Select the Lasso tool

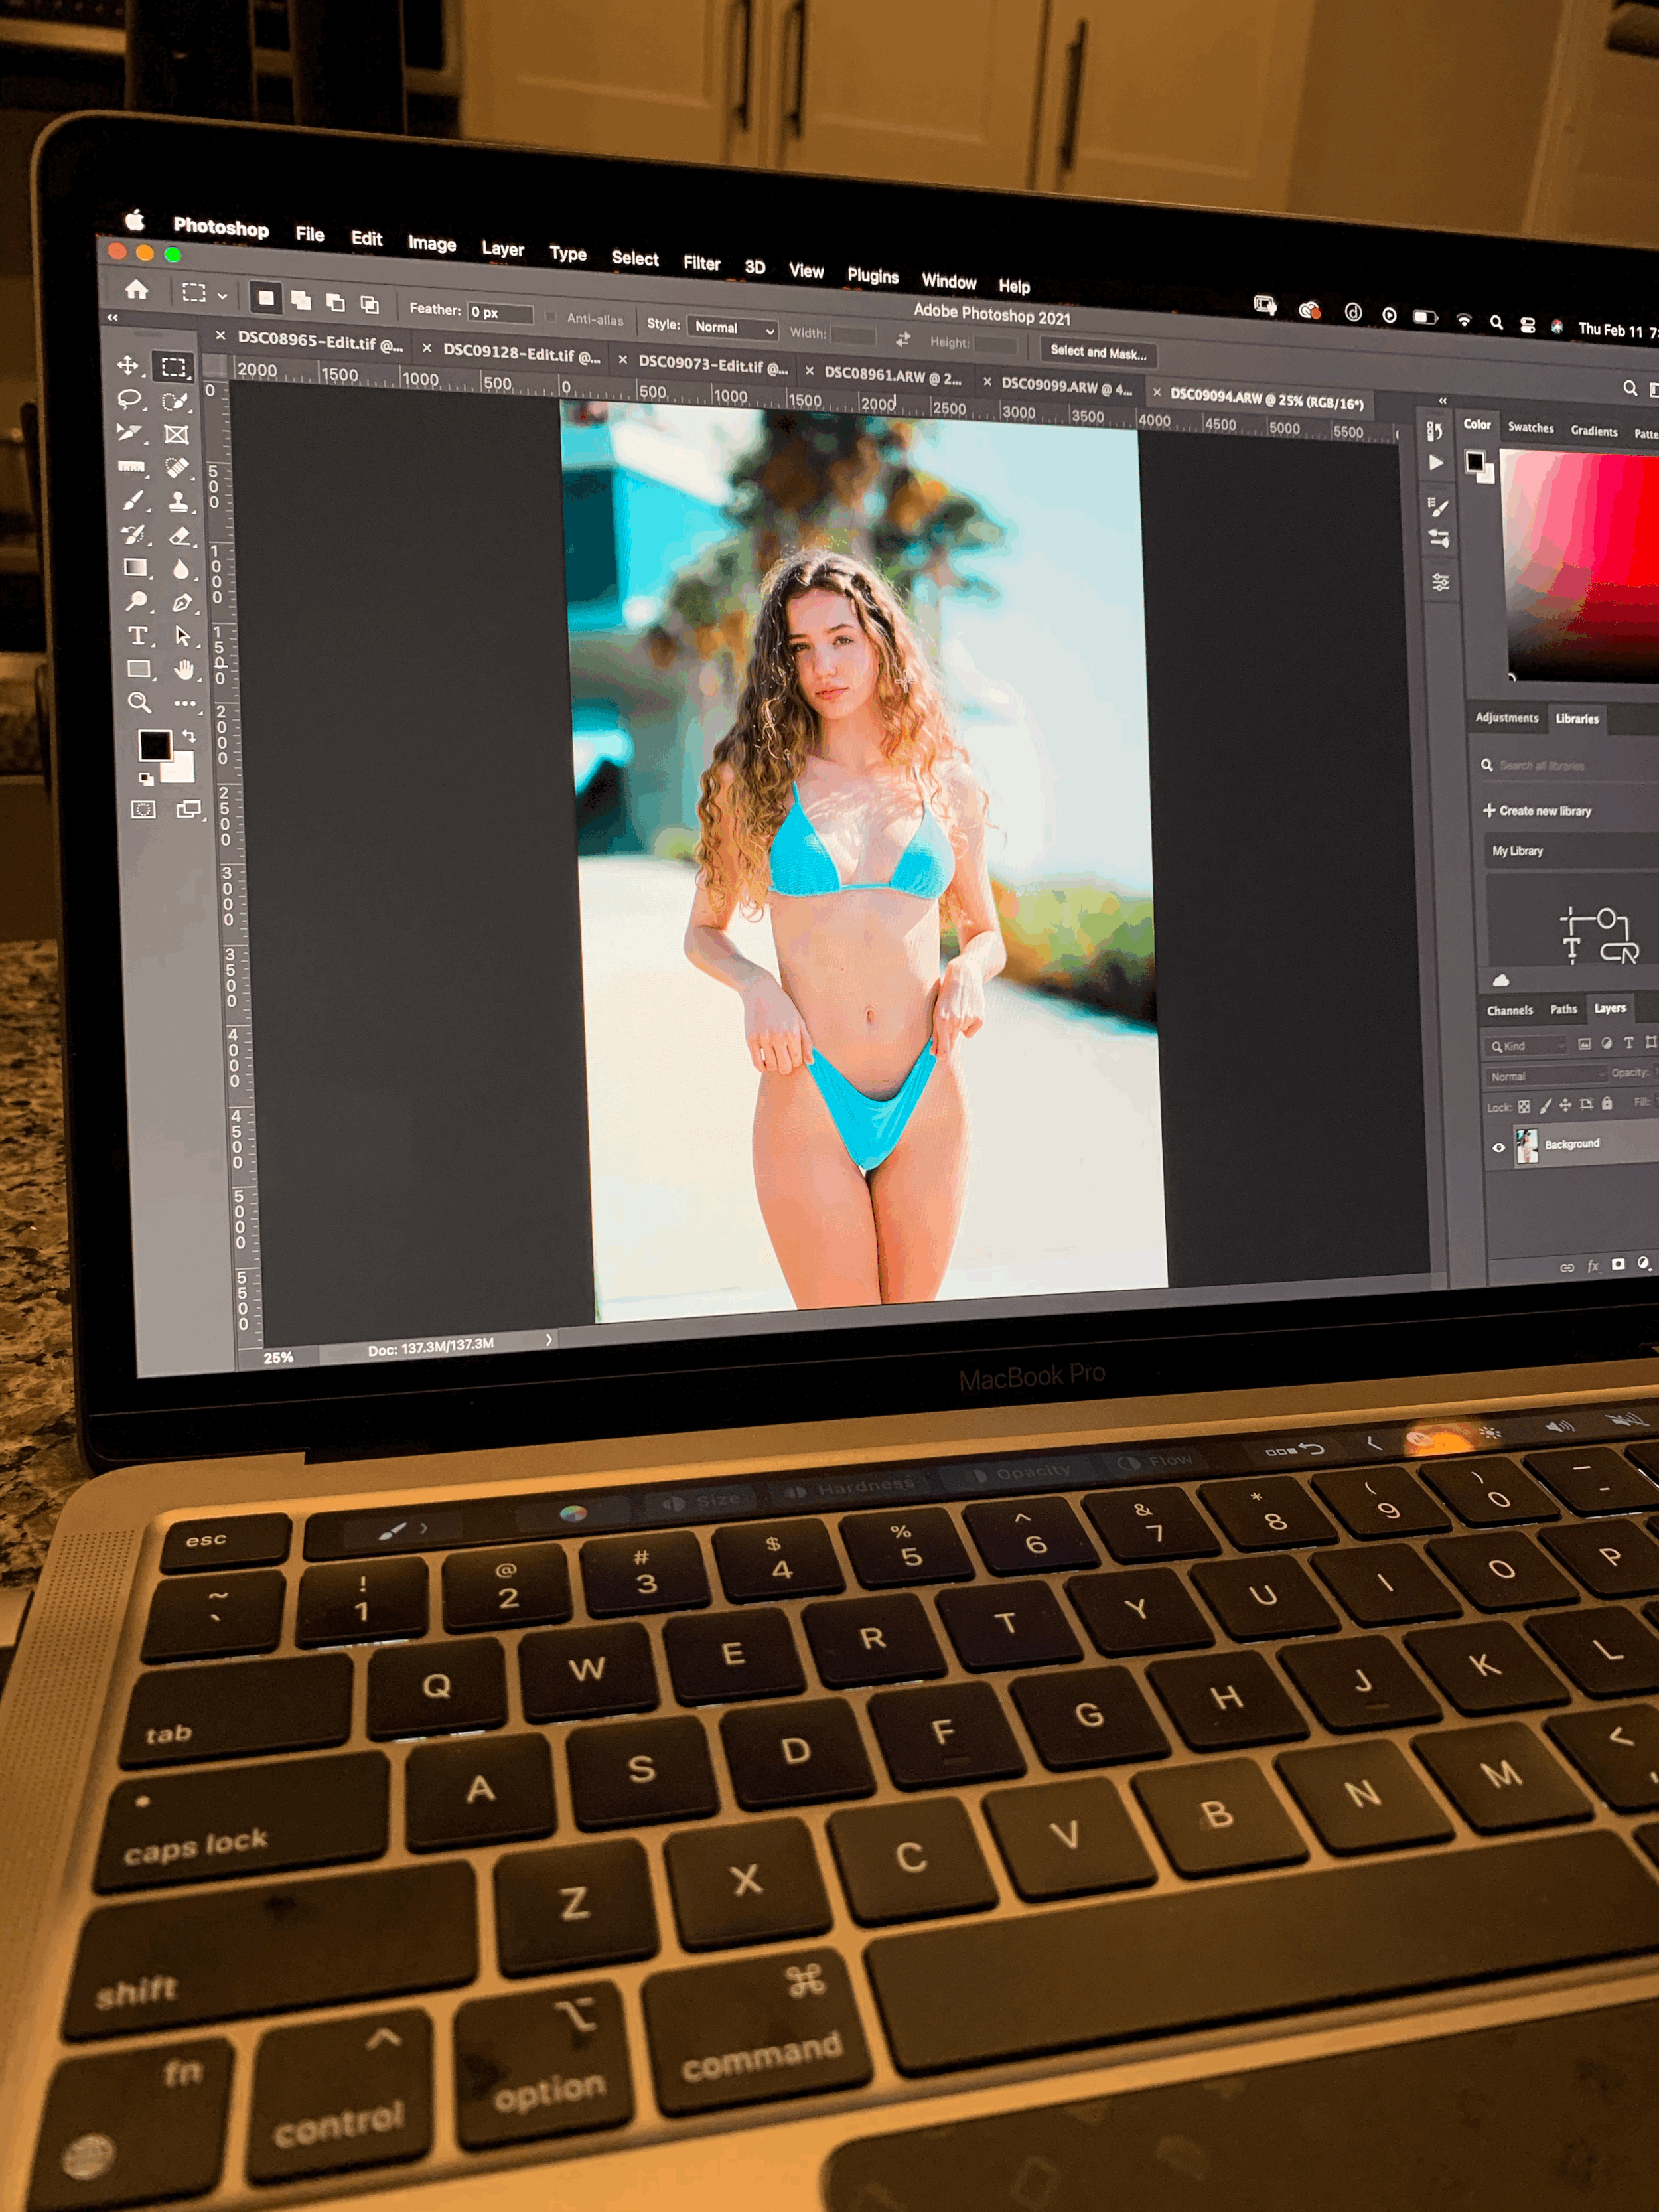point(129,399)
